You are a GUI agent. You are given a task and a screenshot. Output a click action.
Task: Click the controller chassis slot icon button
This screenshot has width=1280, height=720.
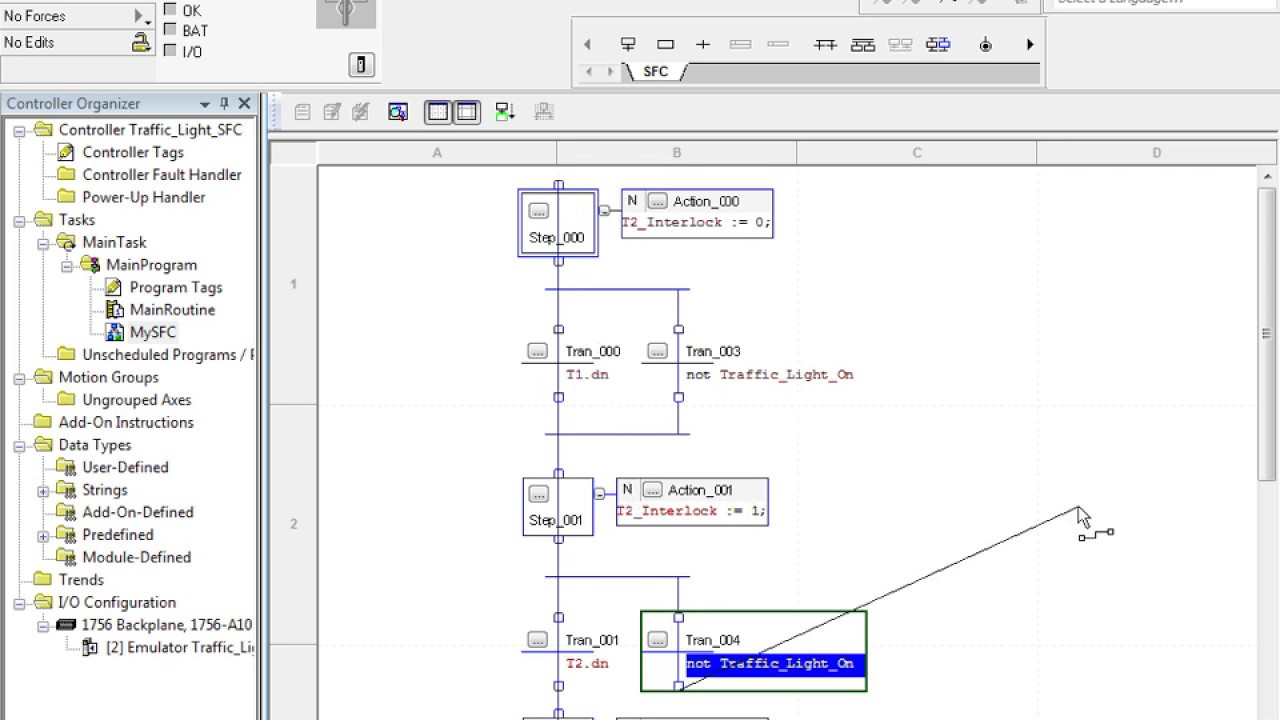(361, 65)
